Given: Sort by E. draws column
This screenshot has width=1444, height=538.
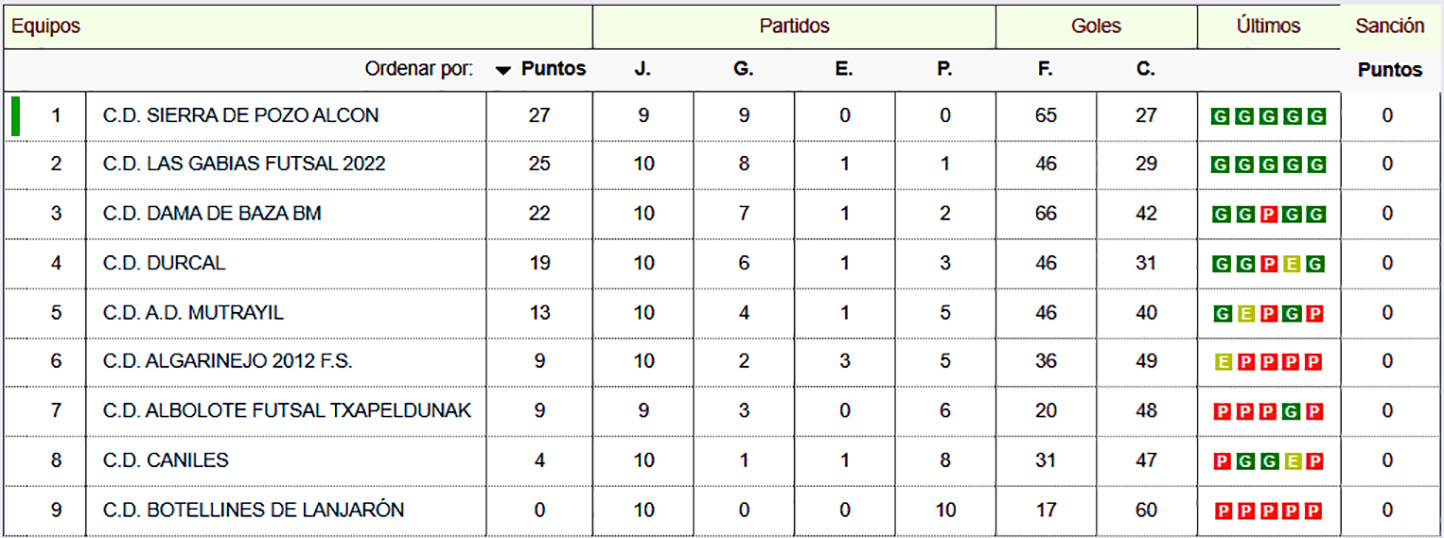Looking at the screenshot, I should (844, 70).
